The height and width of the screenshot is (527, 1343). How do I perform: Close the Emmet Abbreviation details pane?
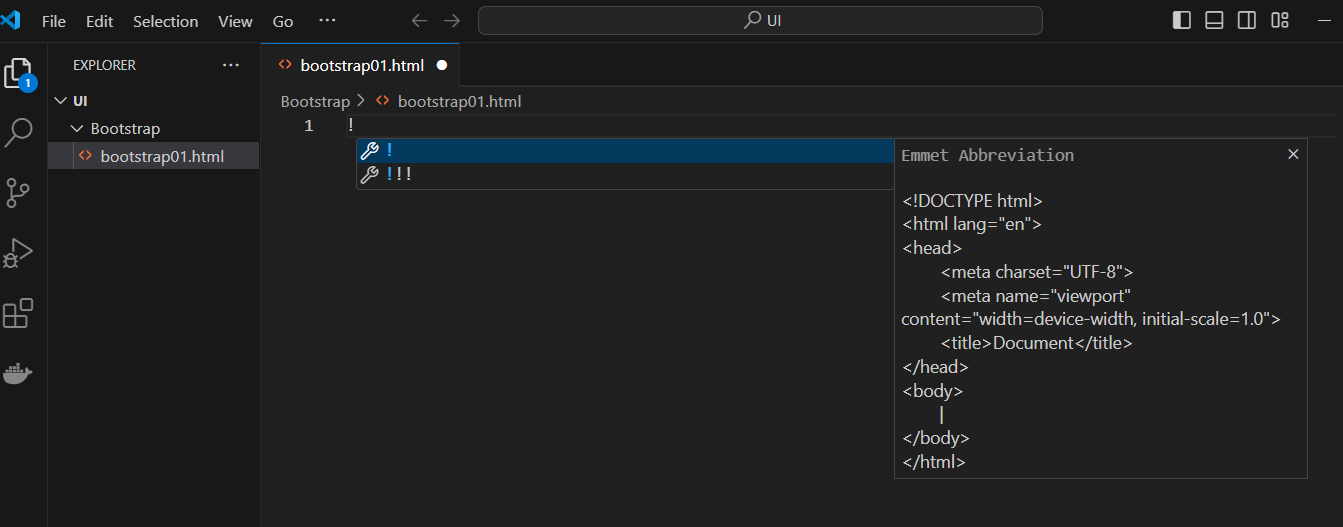pyautogui.click(x=1293, y=154)
